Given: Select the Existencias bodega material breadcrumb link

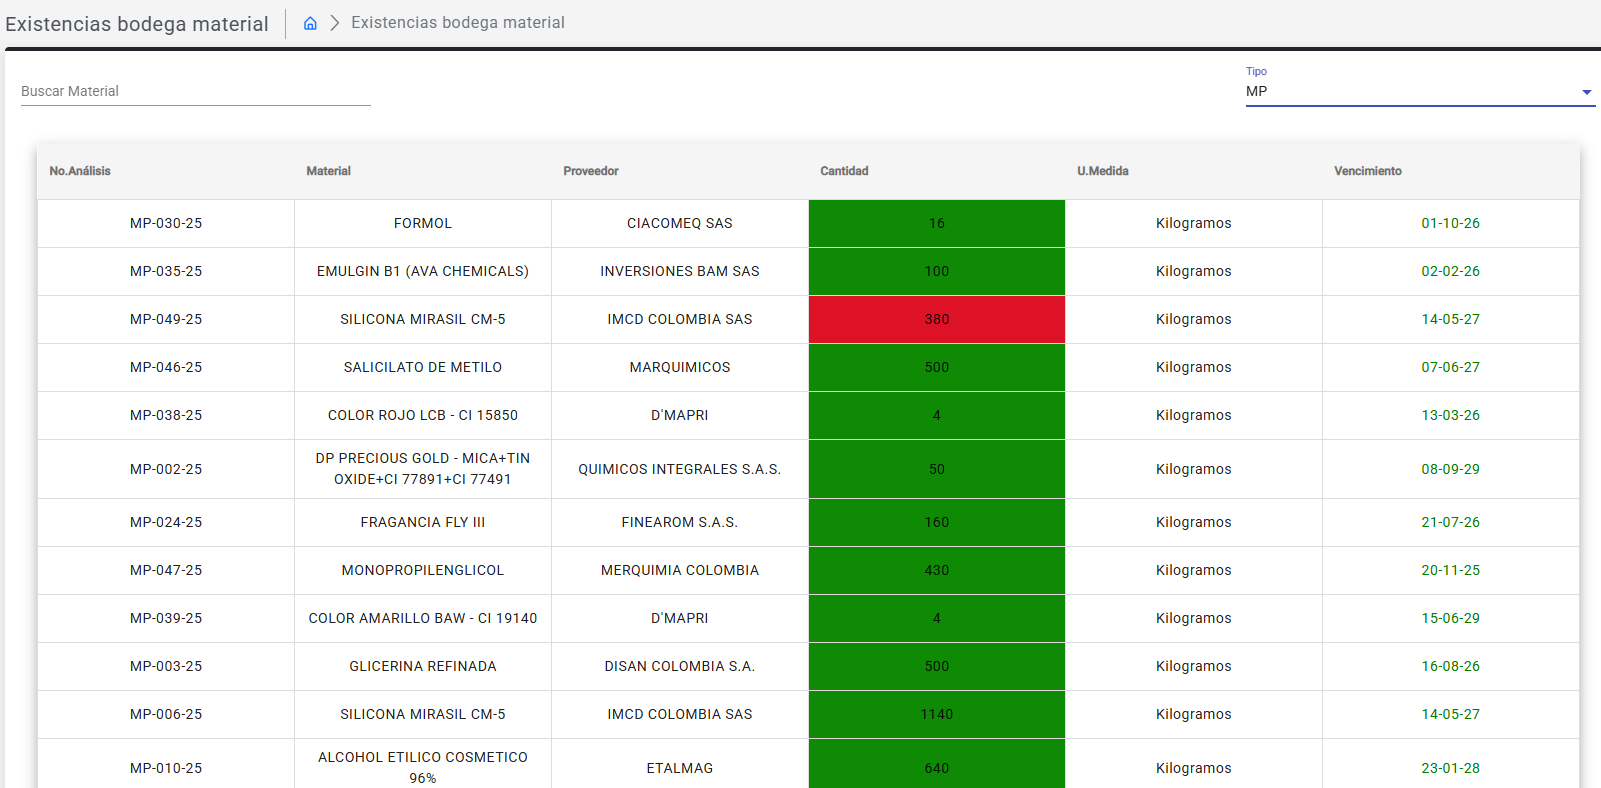Looking at the screenshot, I should 457,23.
